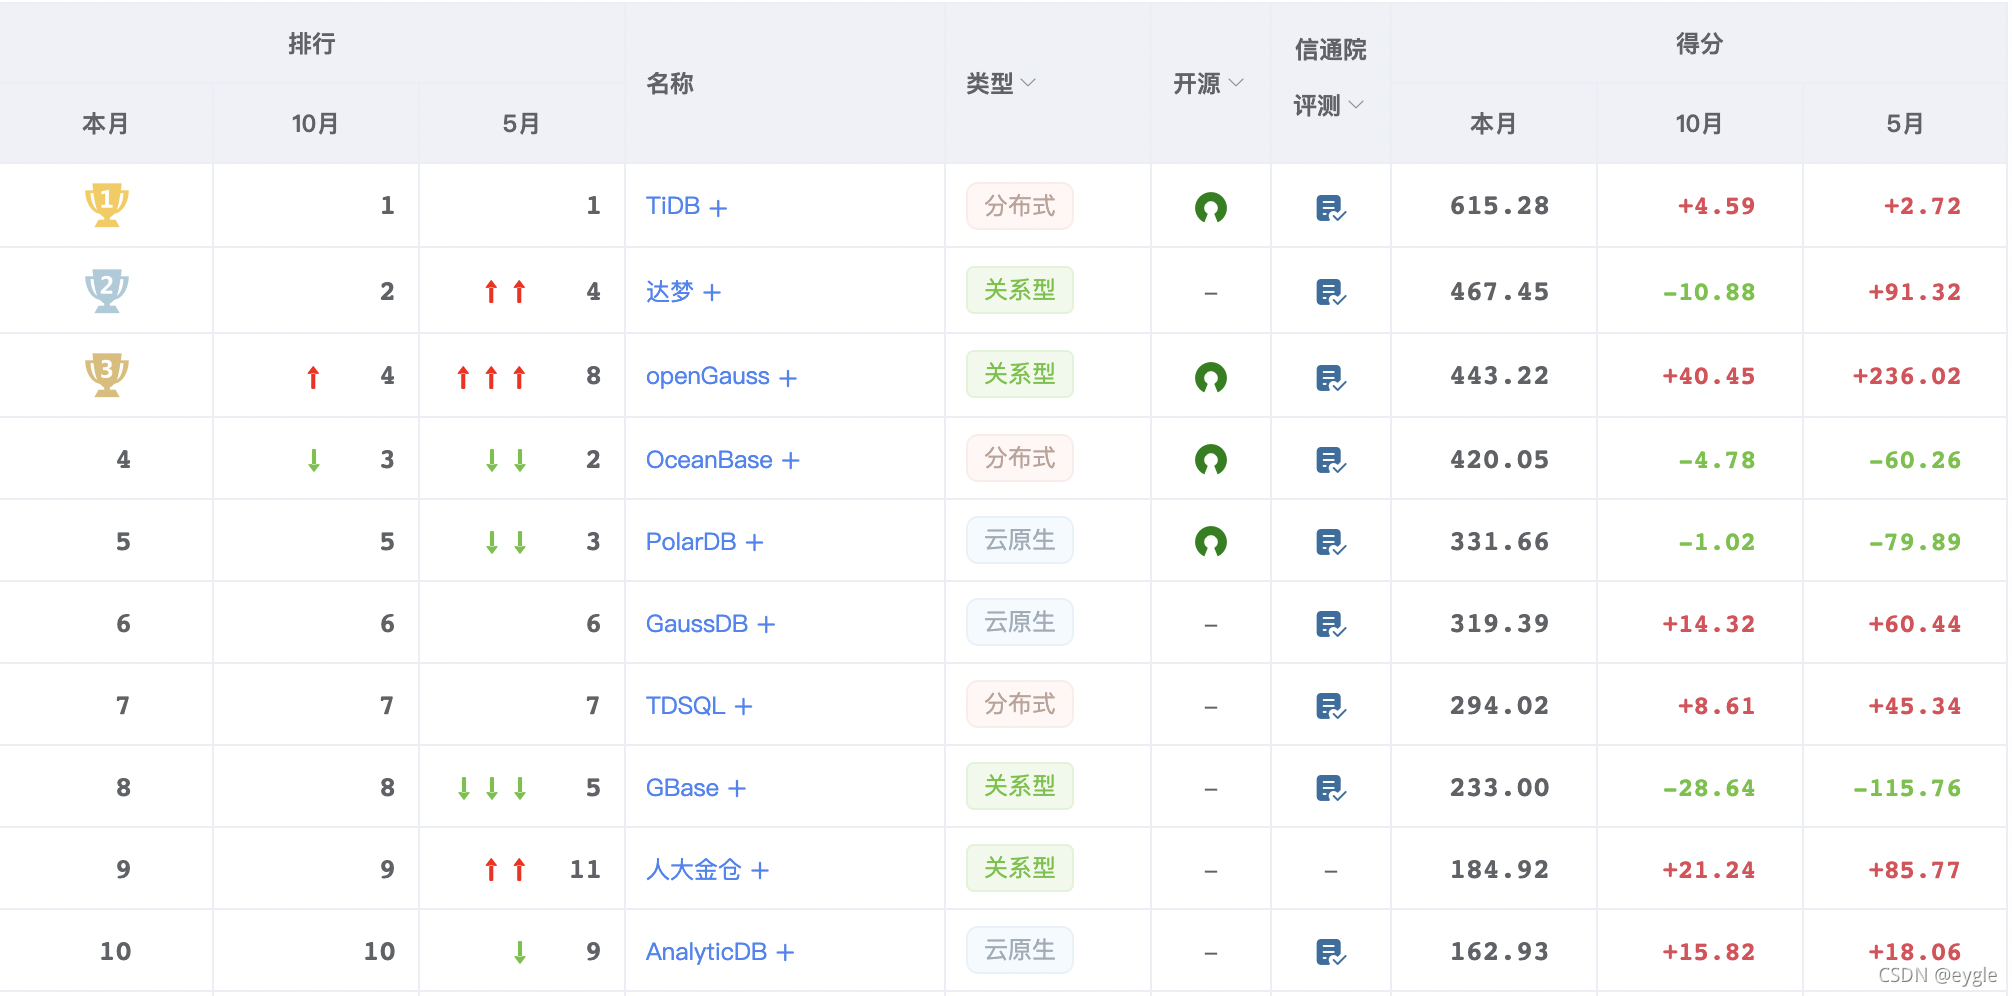Click the green down arrow in OceanBase 10月 rank
This screenshot has height=996, width=2012.
(x=313, y=460)
